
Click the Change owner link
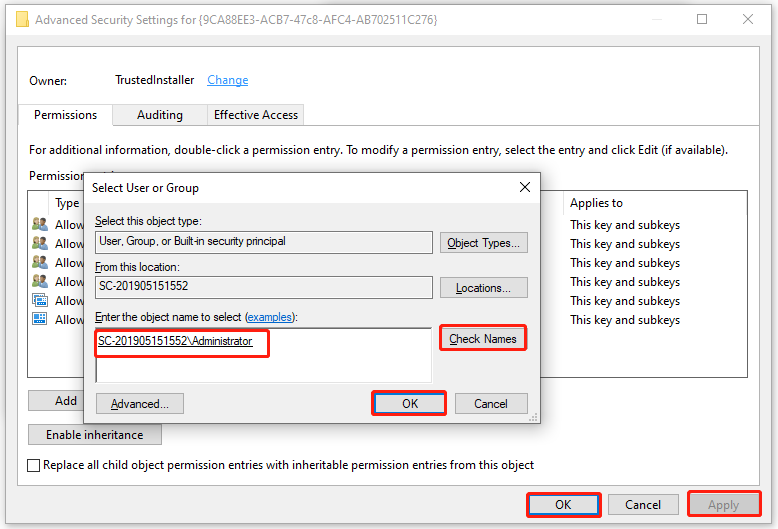pos(228,80)
